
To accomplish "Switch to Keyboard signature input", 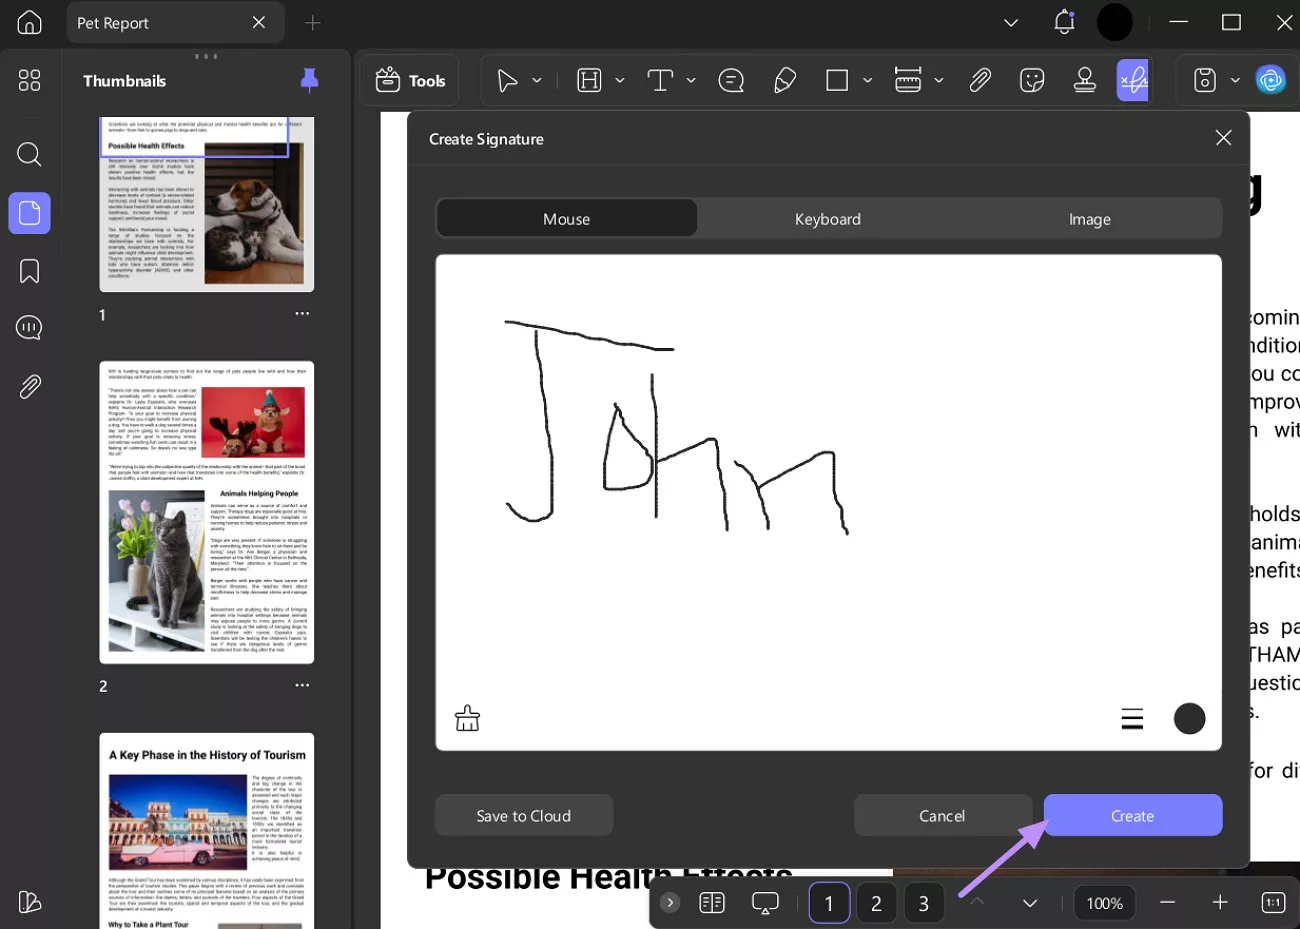I will click(x=828, y=218).
